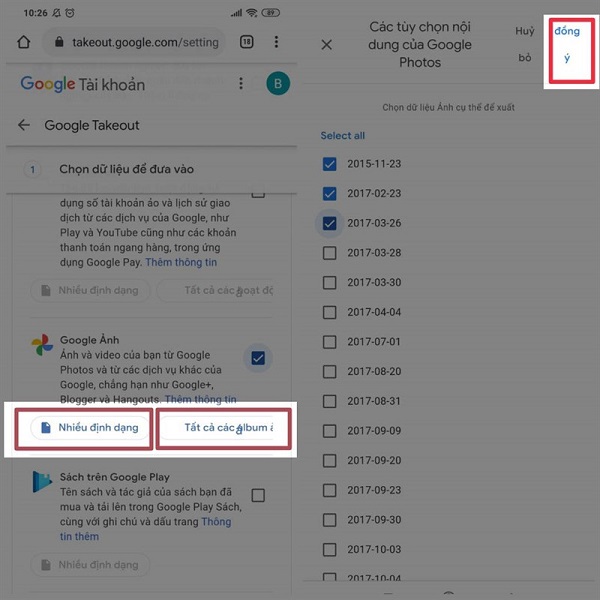Check the 2017-09-30 album
Screen dimensions: 600x600
tap(329, 520)
